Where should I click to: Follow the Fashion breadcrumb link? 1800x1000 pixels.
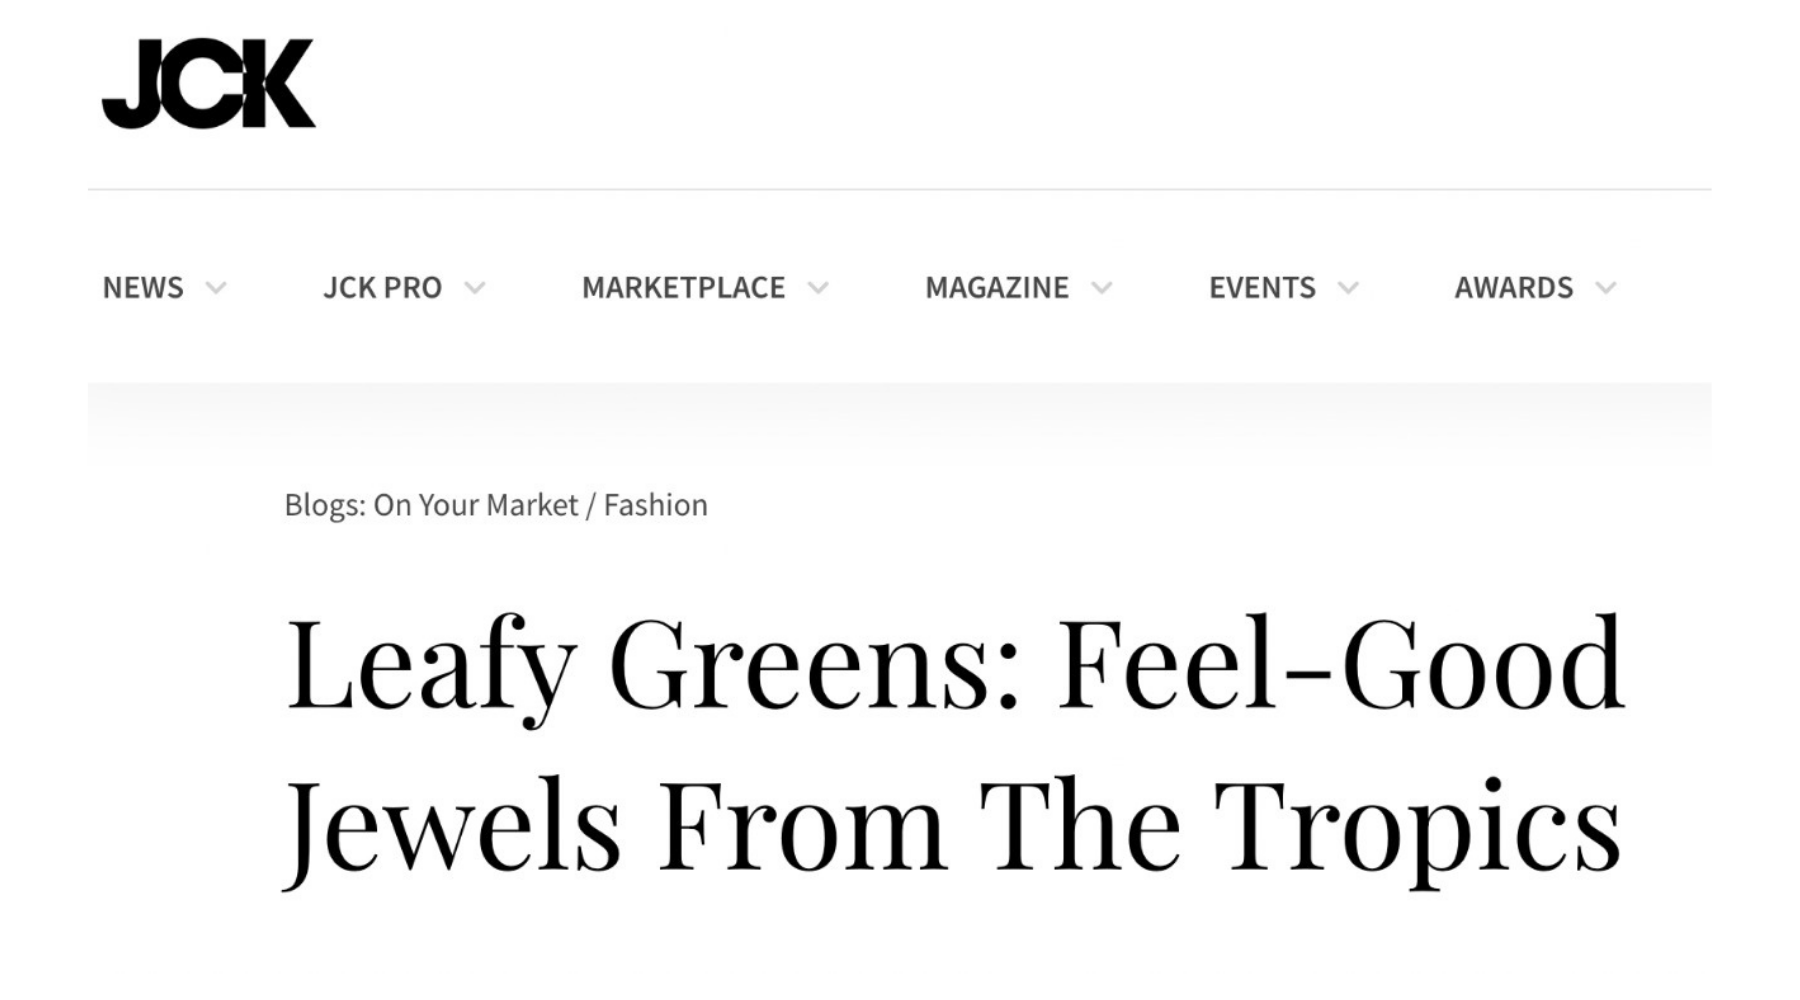(x=655, y=505)
